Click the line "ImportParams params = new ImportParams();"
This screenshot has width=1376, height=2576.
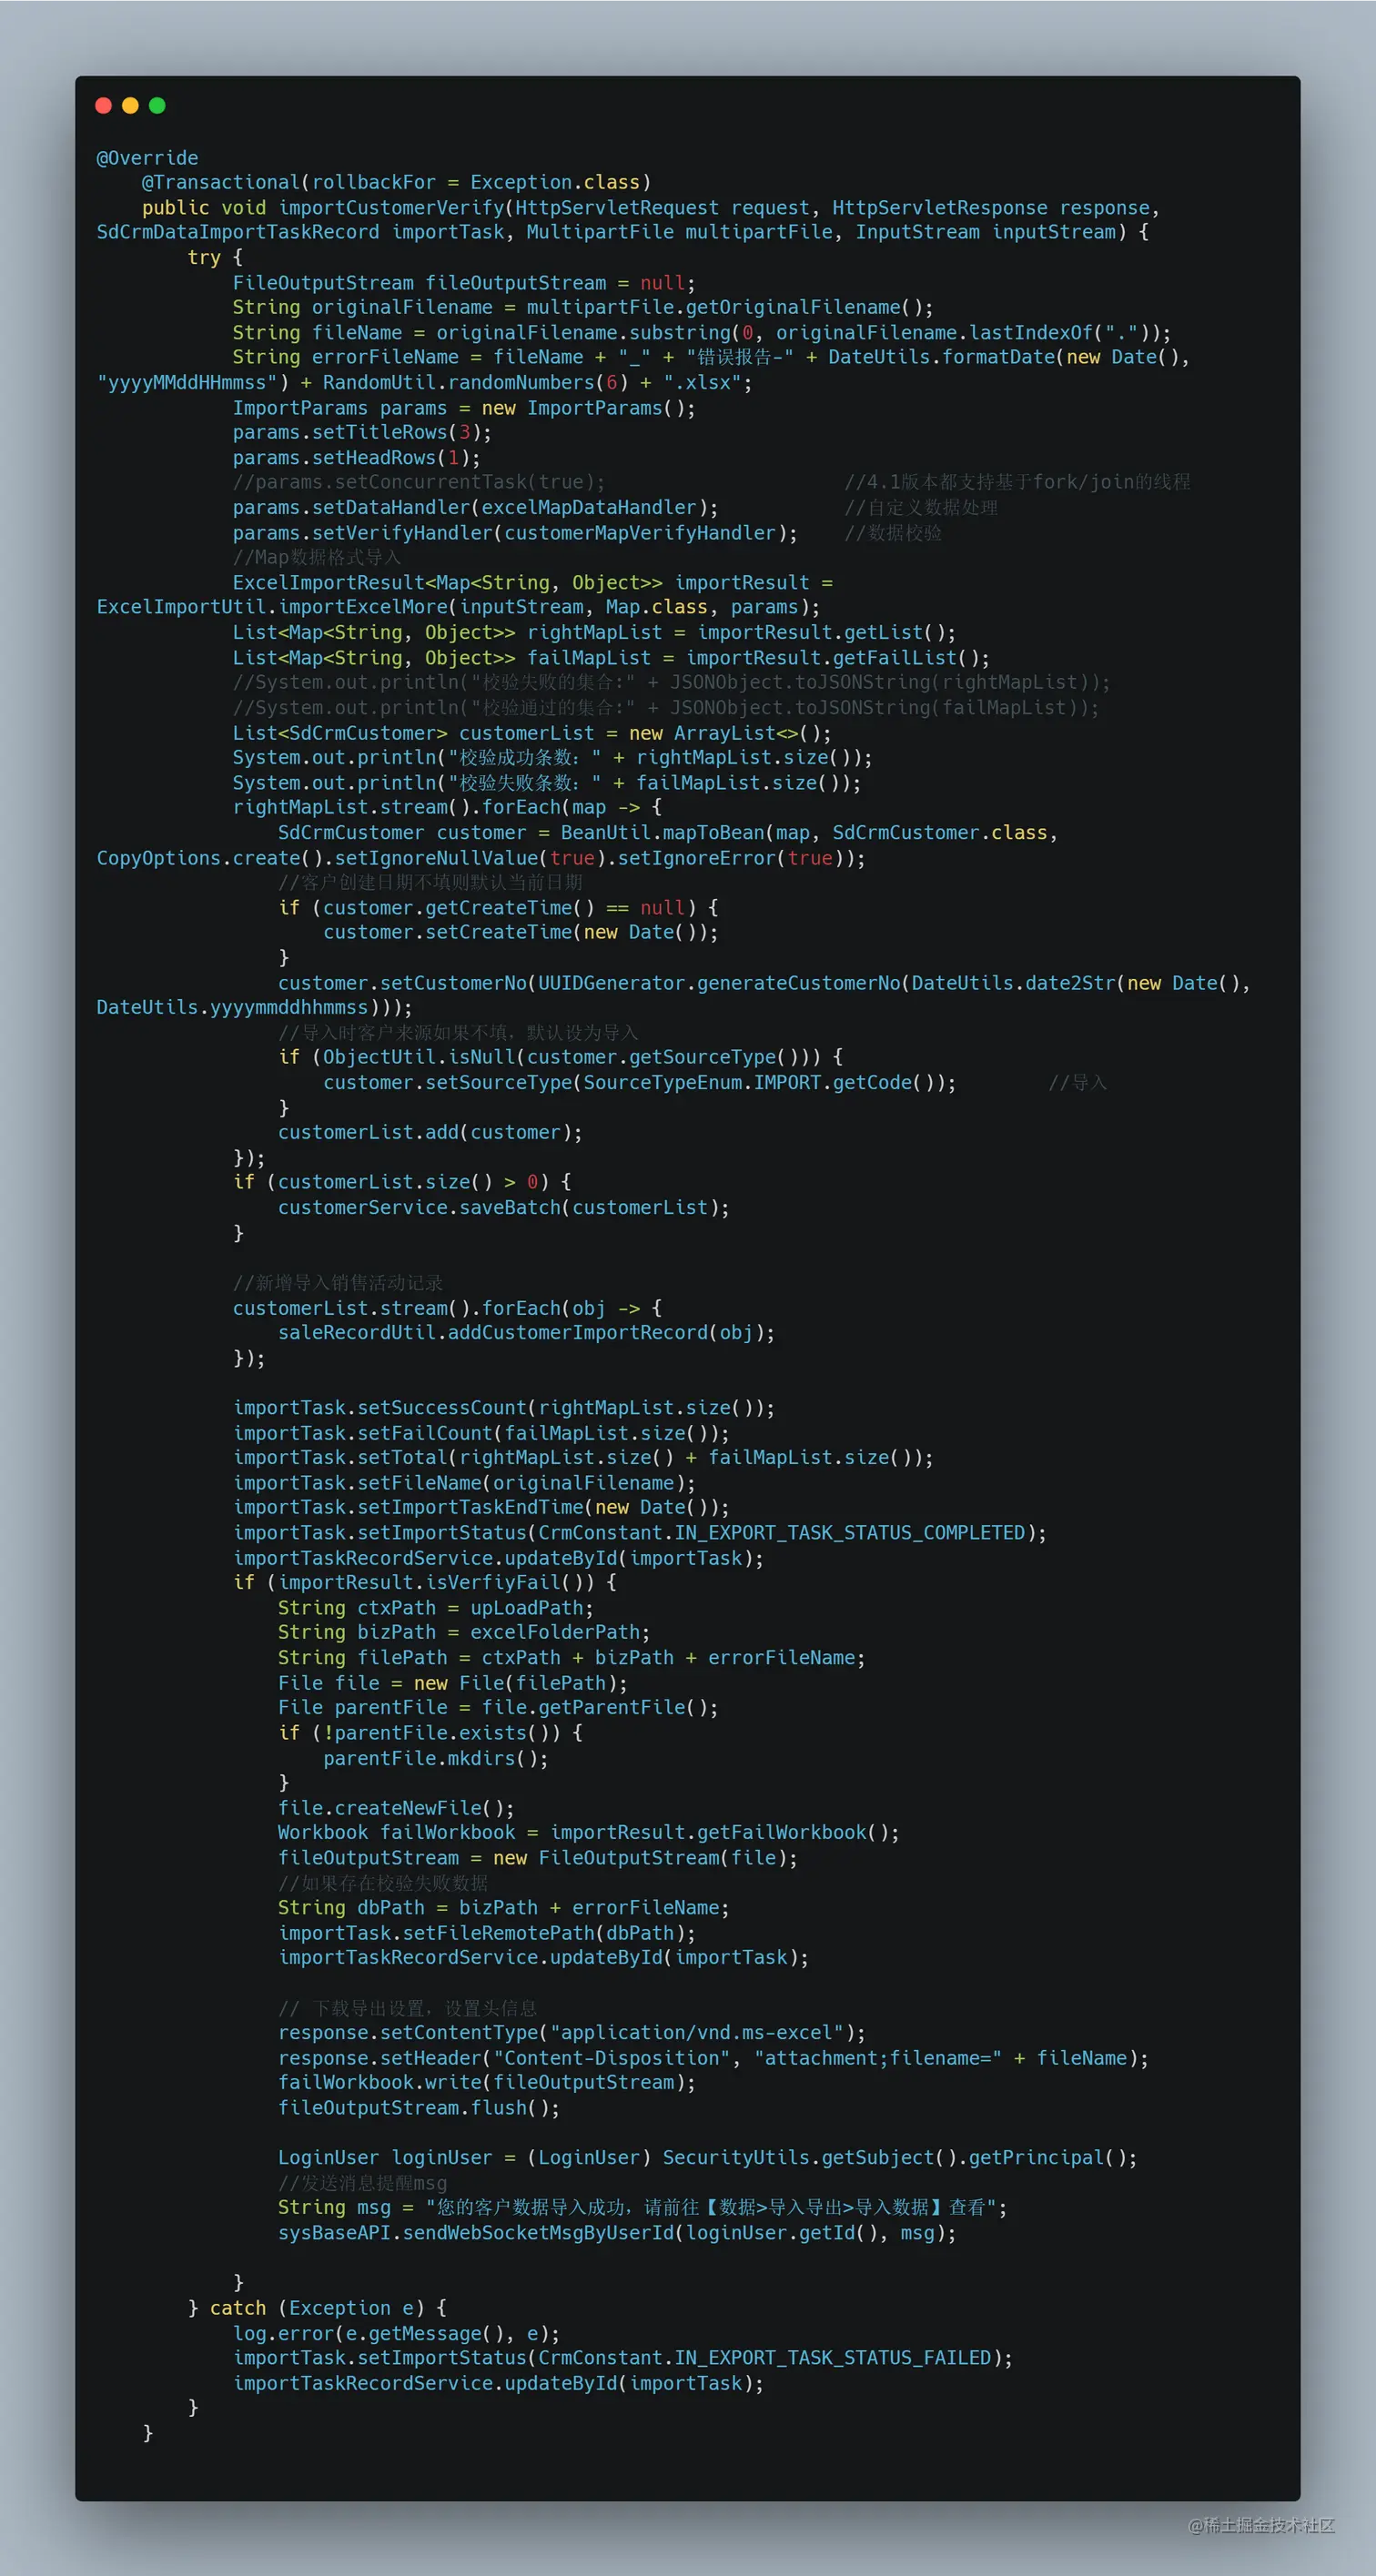click(x=464, y=408)
